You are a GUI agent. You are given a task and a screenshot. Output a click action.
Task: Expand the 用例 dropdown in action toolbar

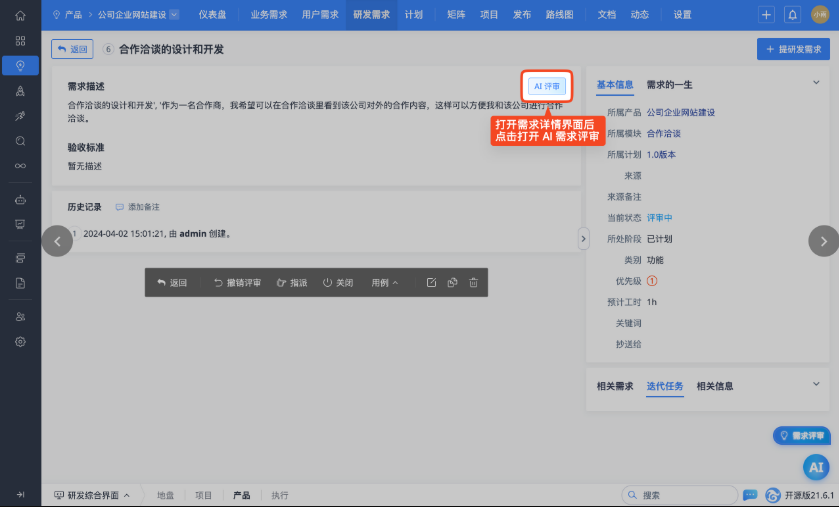(385, 282)
